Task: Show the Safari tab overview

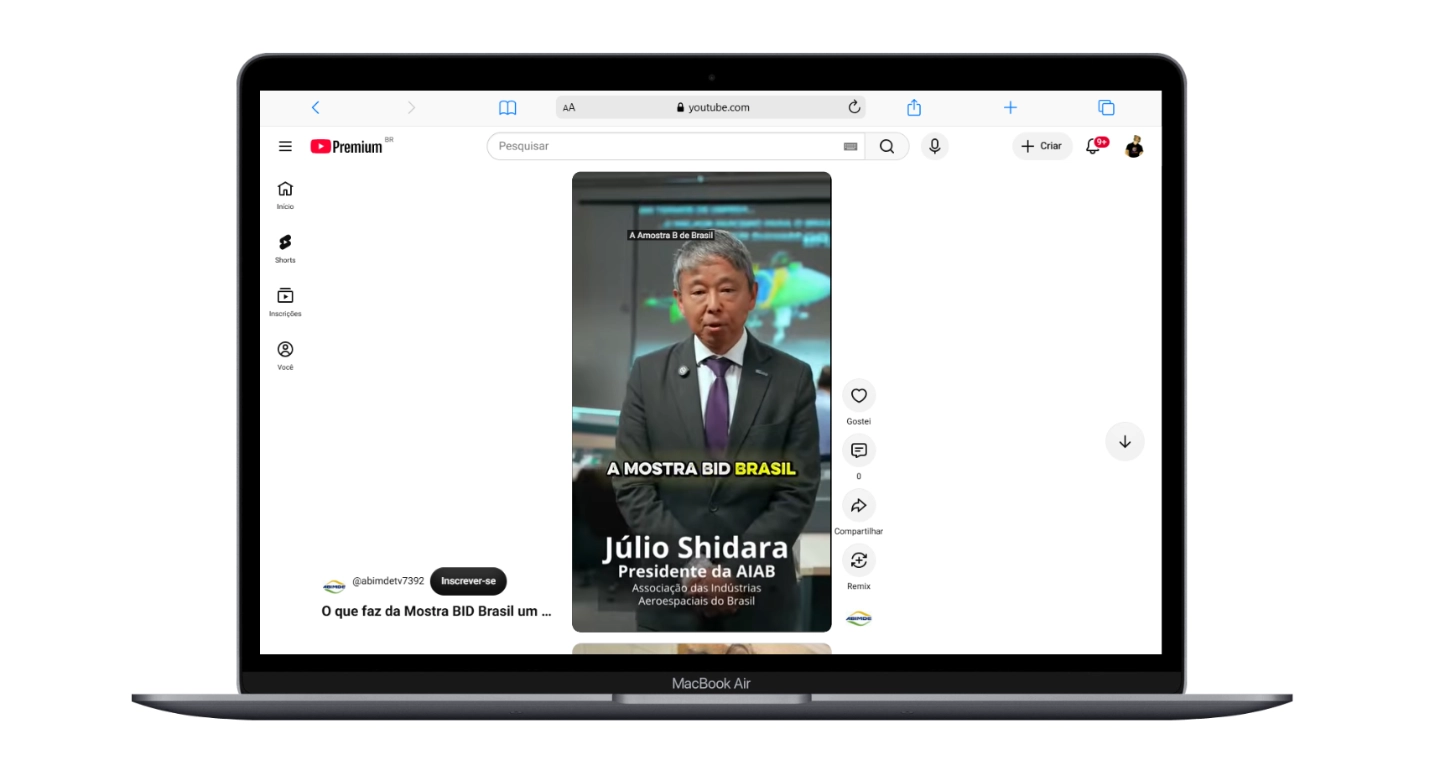Action: (x=1106, y=108)
